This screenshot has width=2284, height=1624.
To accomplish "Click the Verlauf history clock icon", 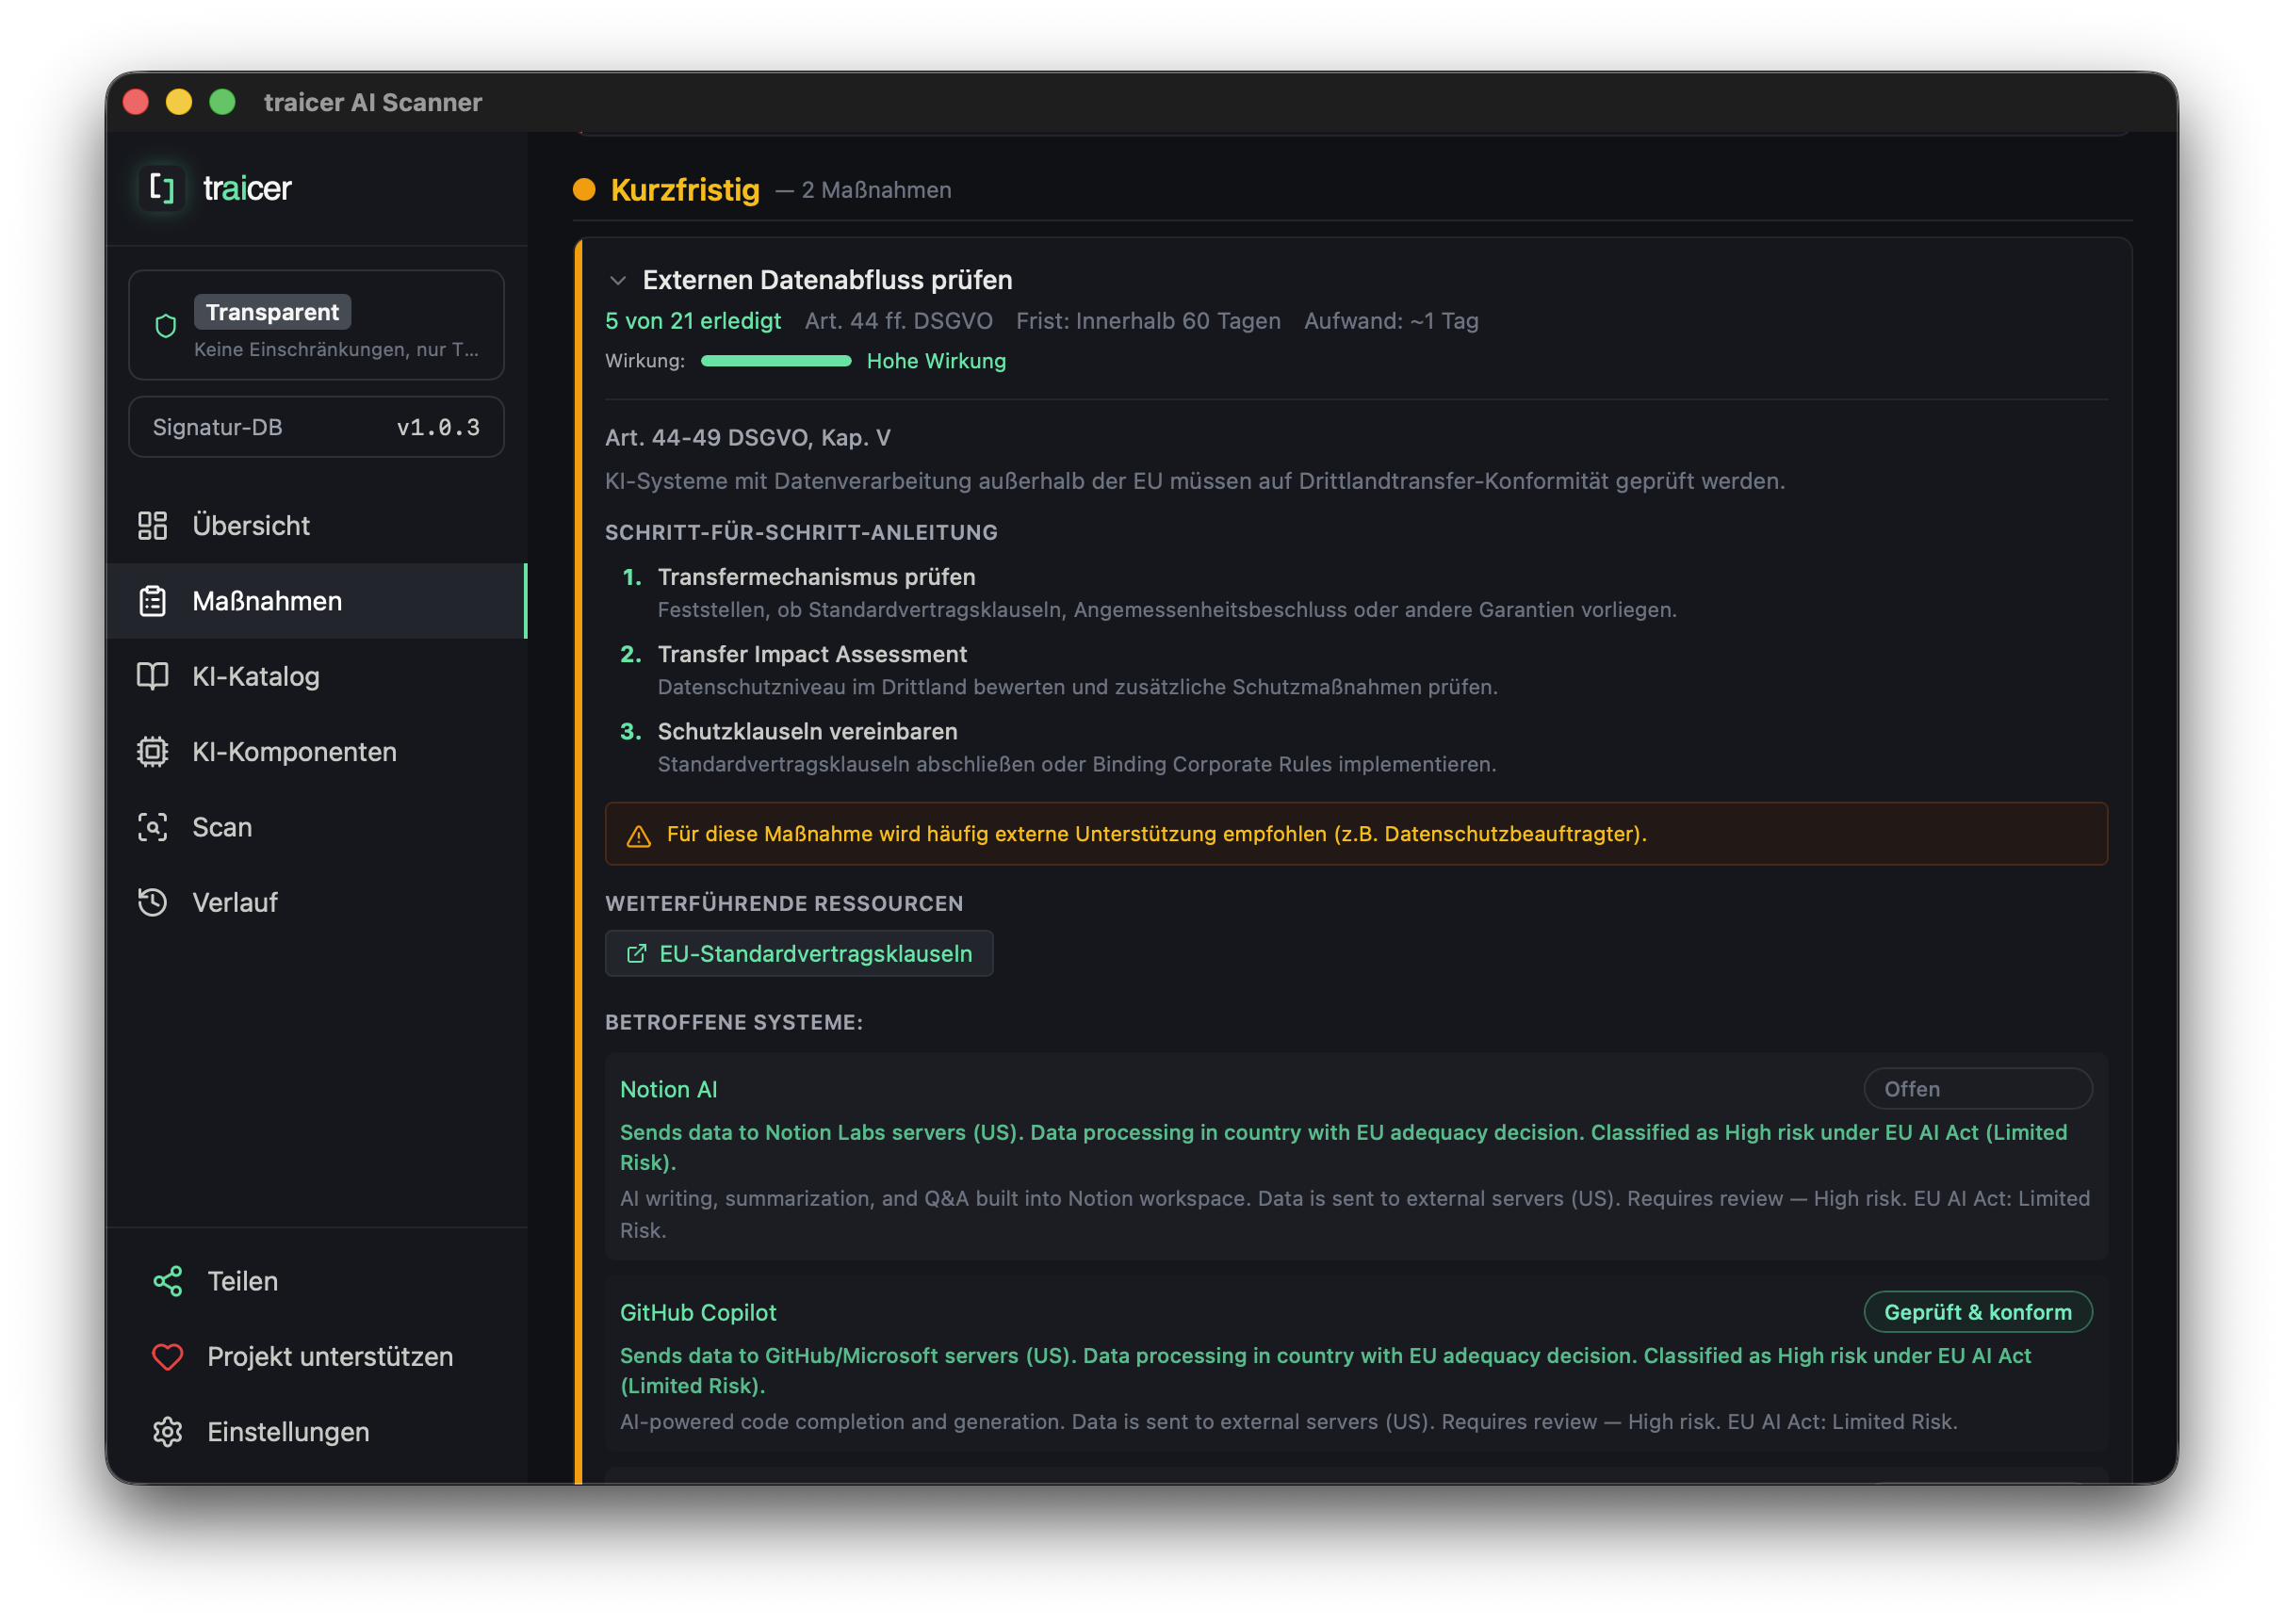I will tap(152, 902).
